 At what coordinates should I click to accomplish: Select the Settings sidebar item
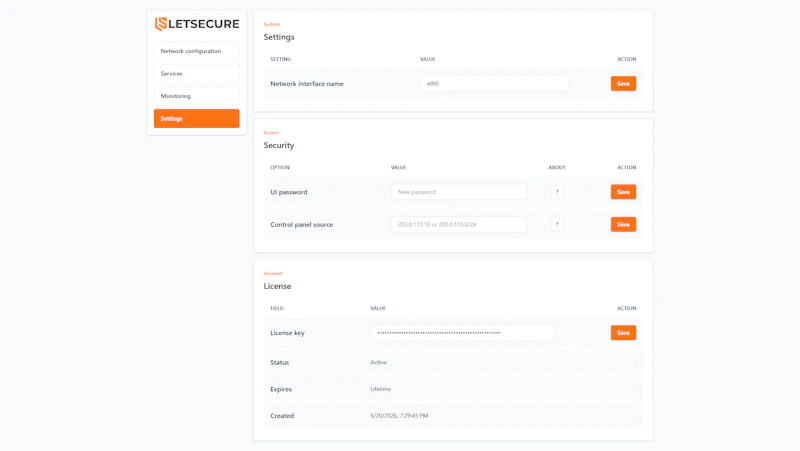196,118
